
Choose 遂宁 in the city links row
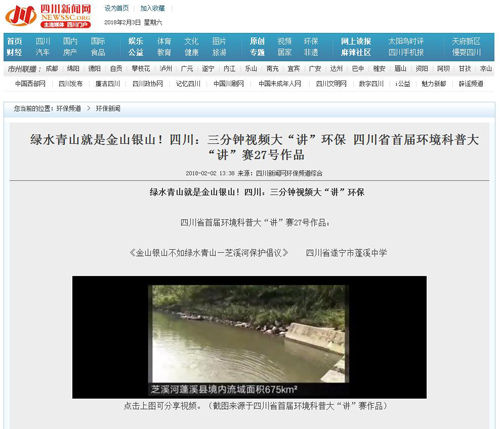pyautogui.click(x=208, y=69)
